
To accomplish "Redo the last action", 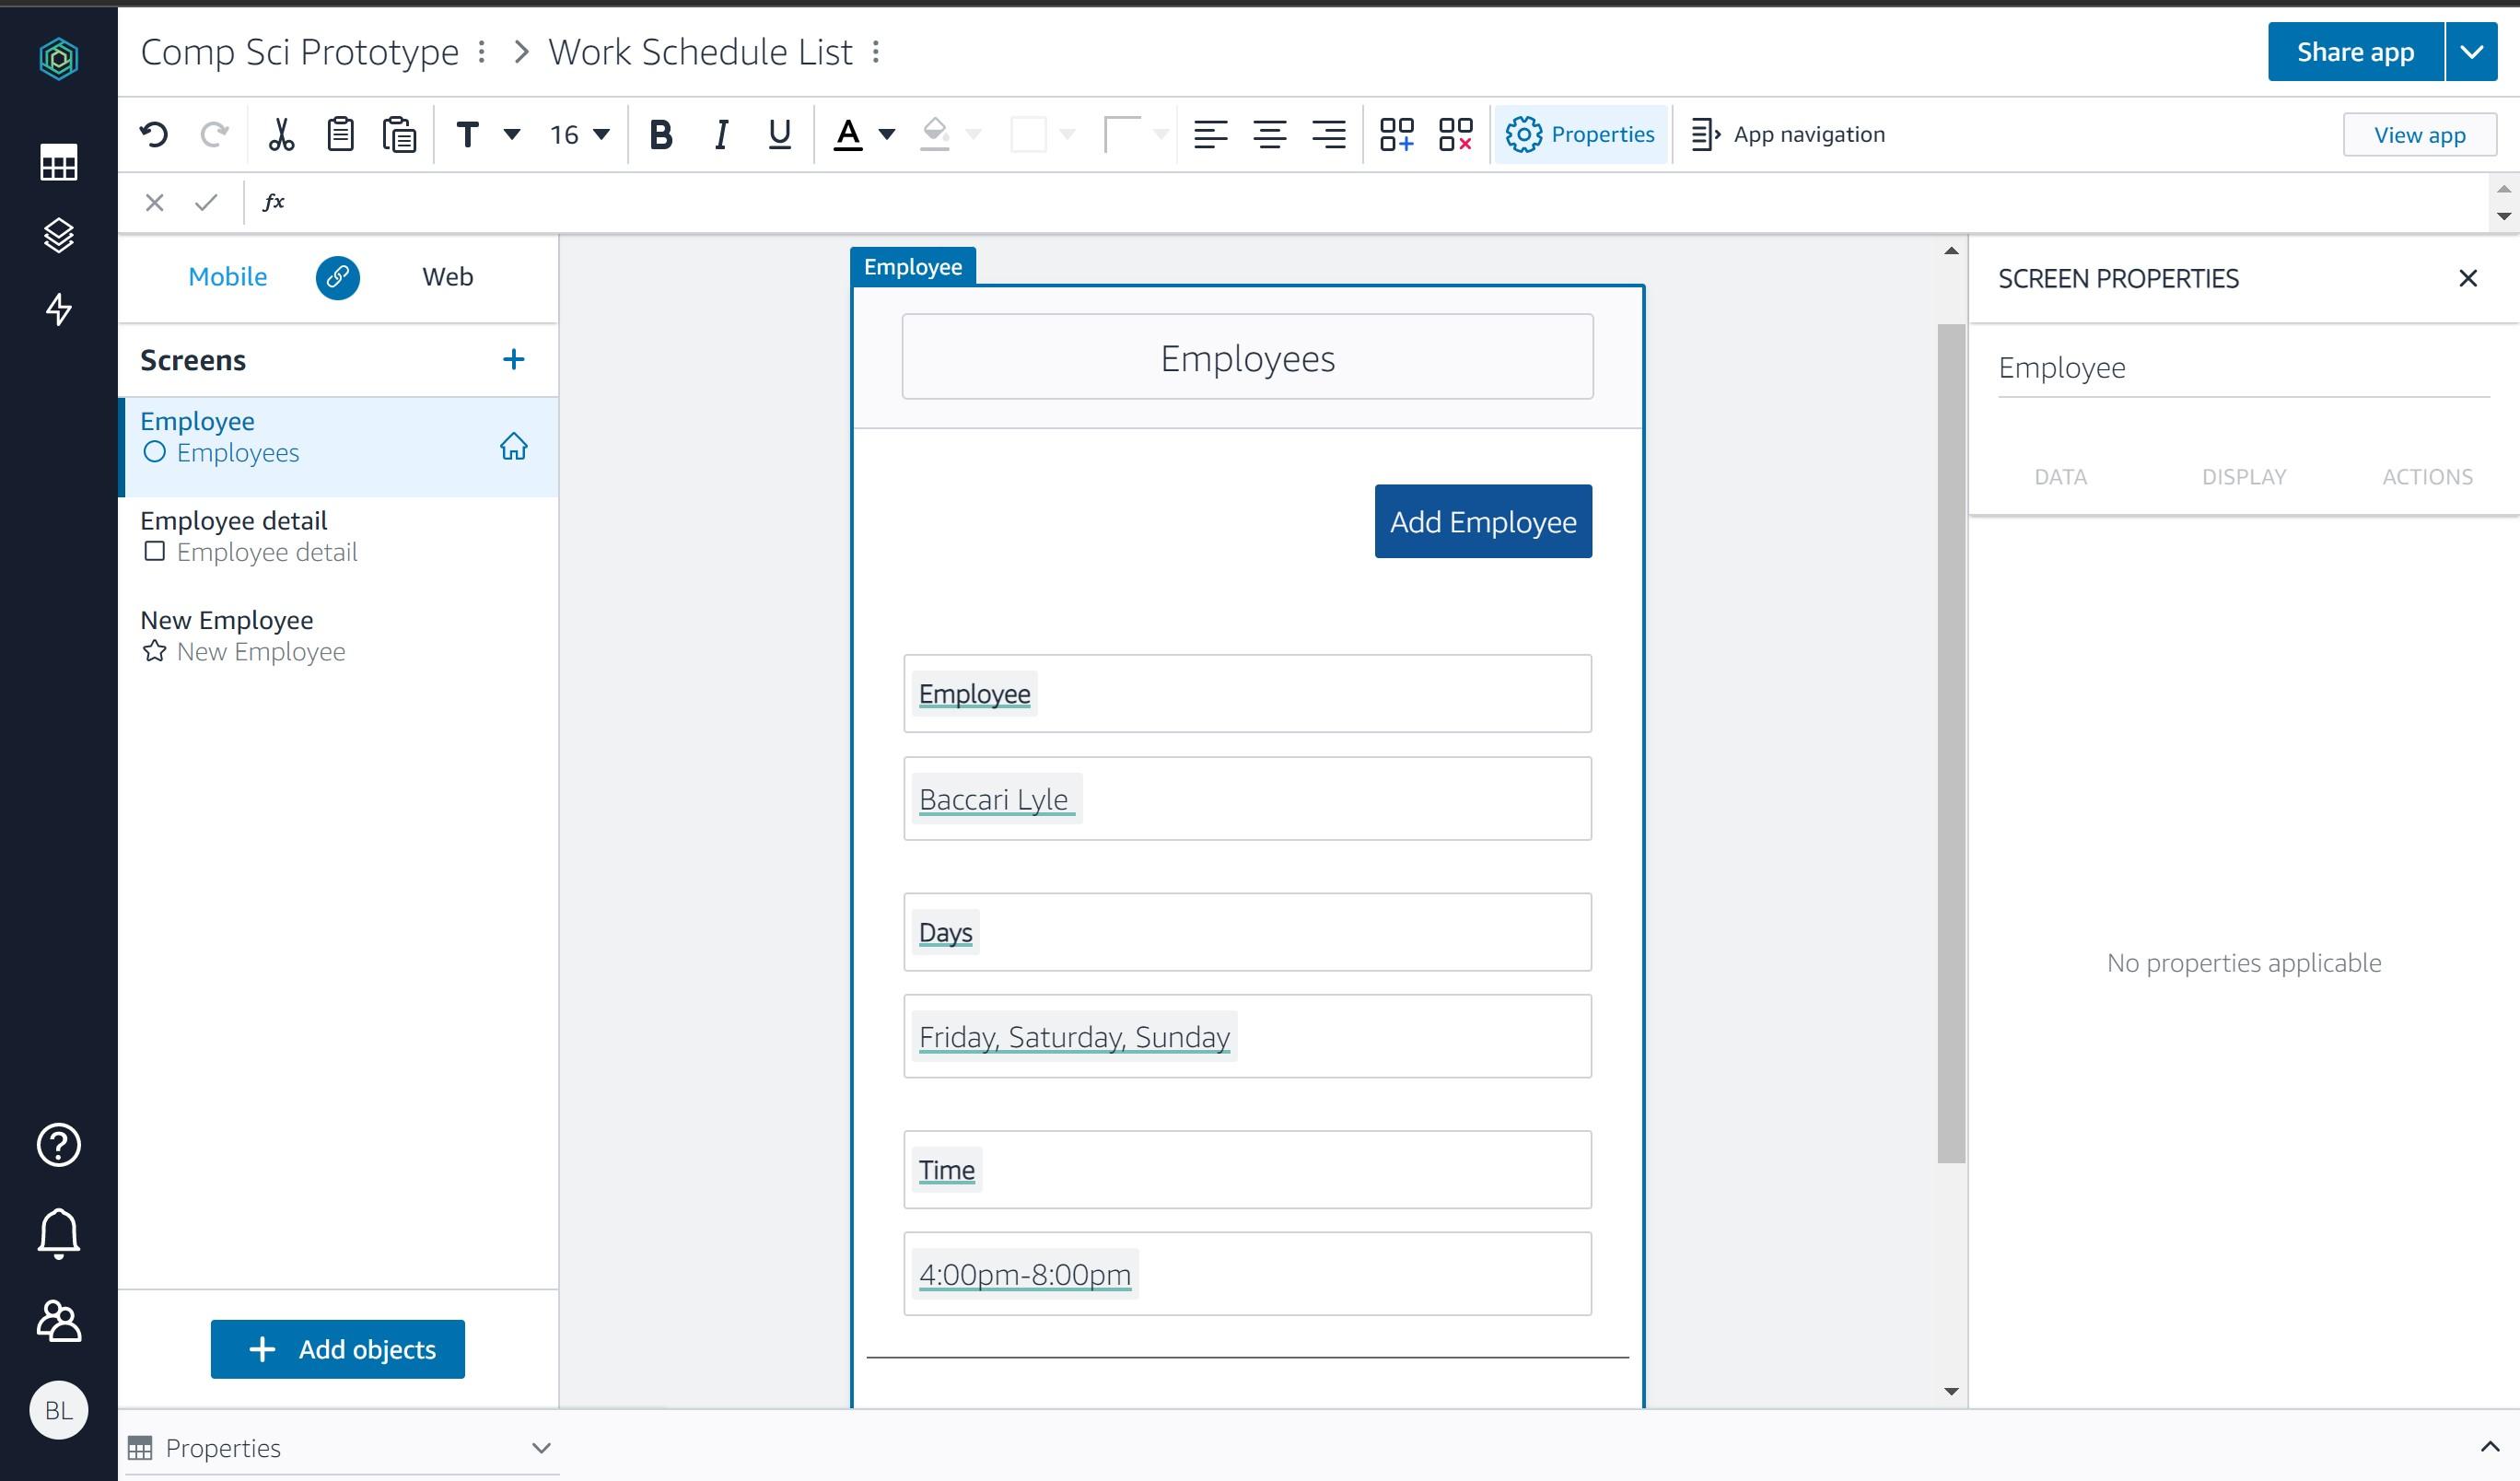I will click(x=214, y=134).
